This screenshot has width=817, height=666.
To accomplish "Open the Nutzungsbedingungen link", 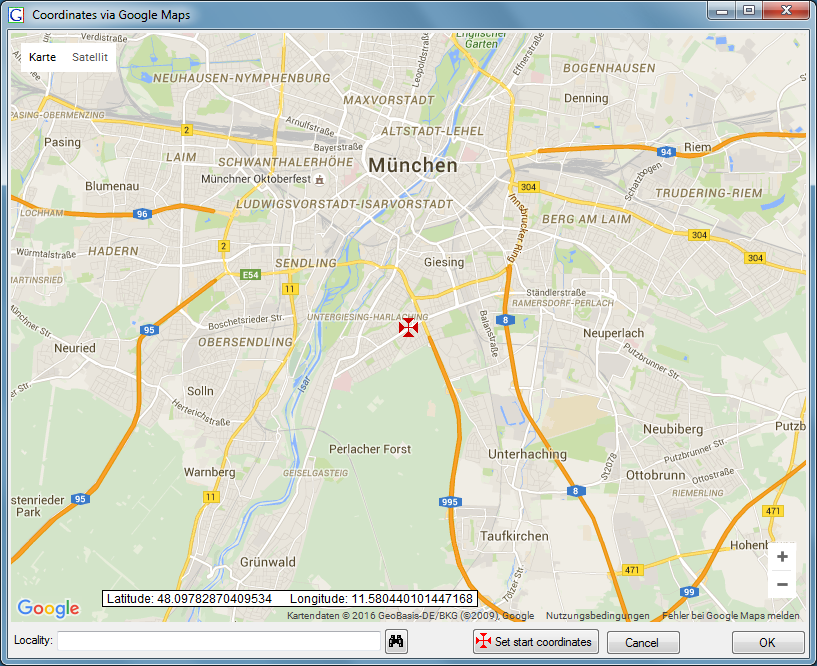I will (598, 616).
